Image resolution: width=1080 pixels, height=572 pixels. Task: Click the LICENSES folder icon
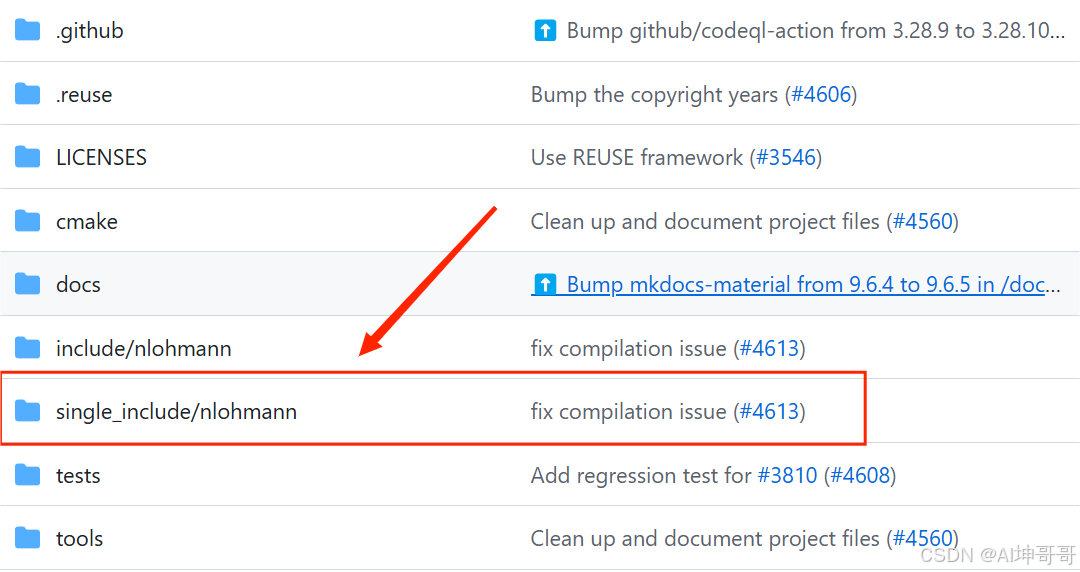coord(28,157)
